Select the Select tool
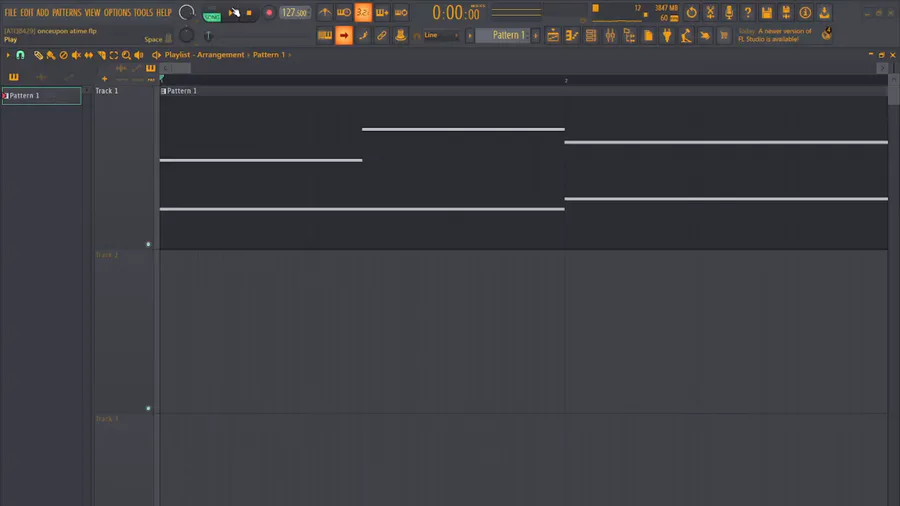This screenshot has width=900, height=506. pos(114,55)
